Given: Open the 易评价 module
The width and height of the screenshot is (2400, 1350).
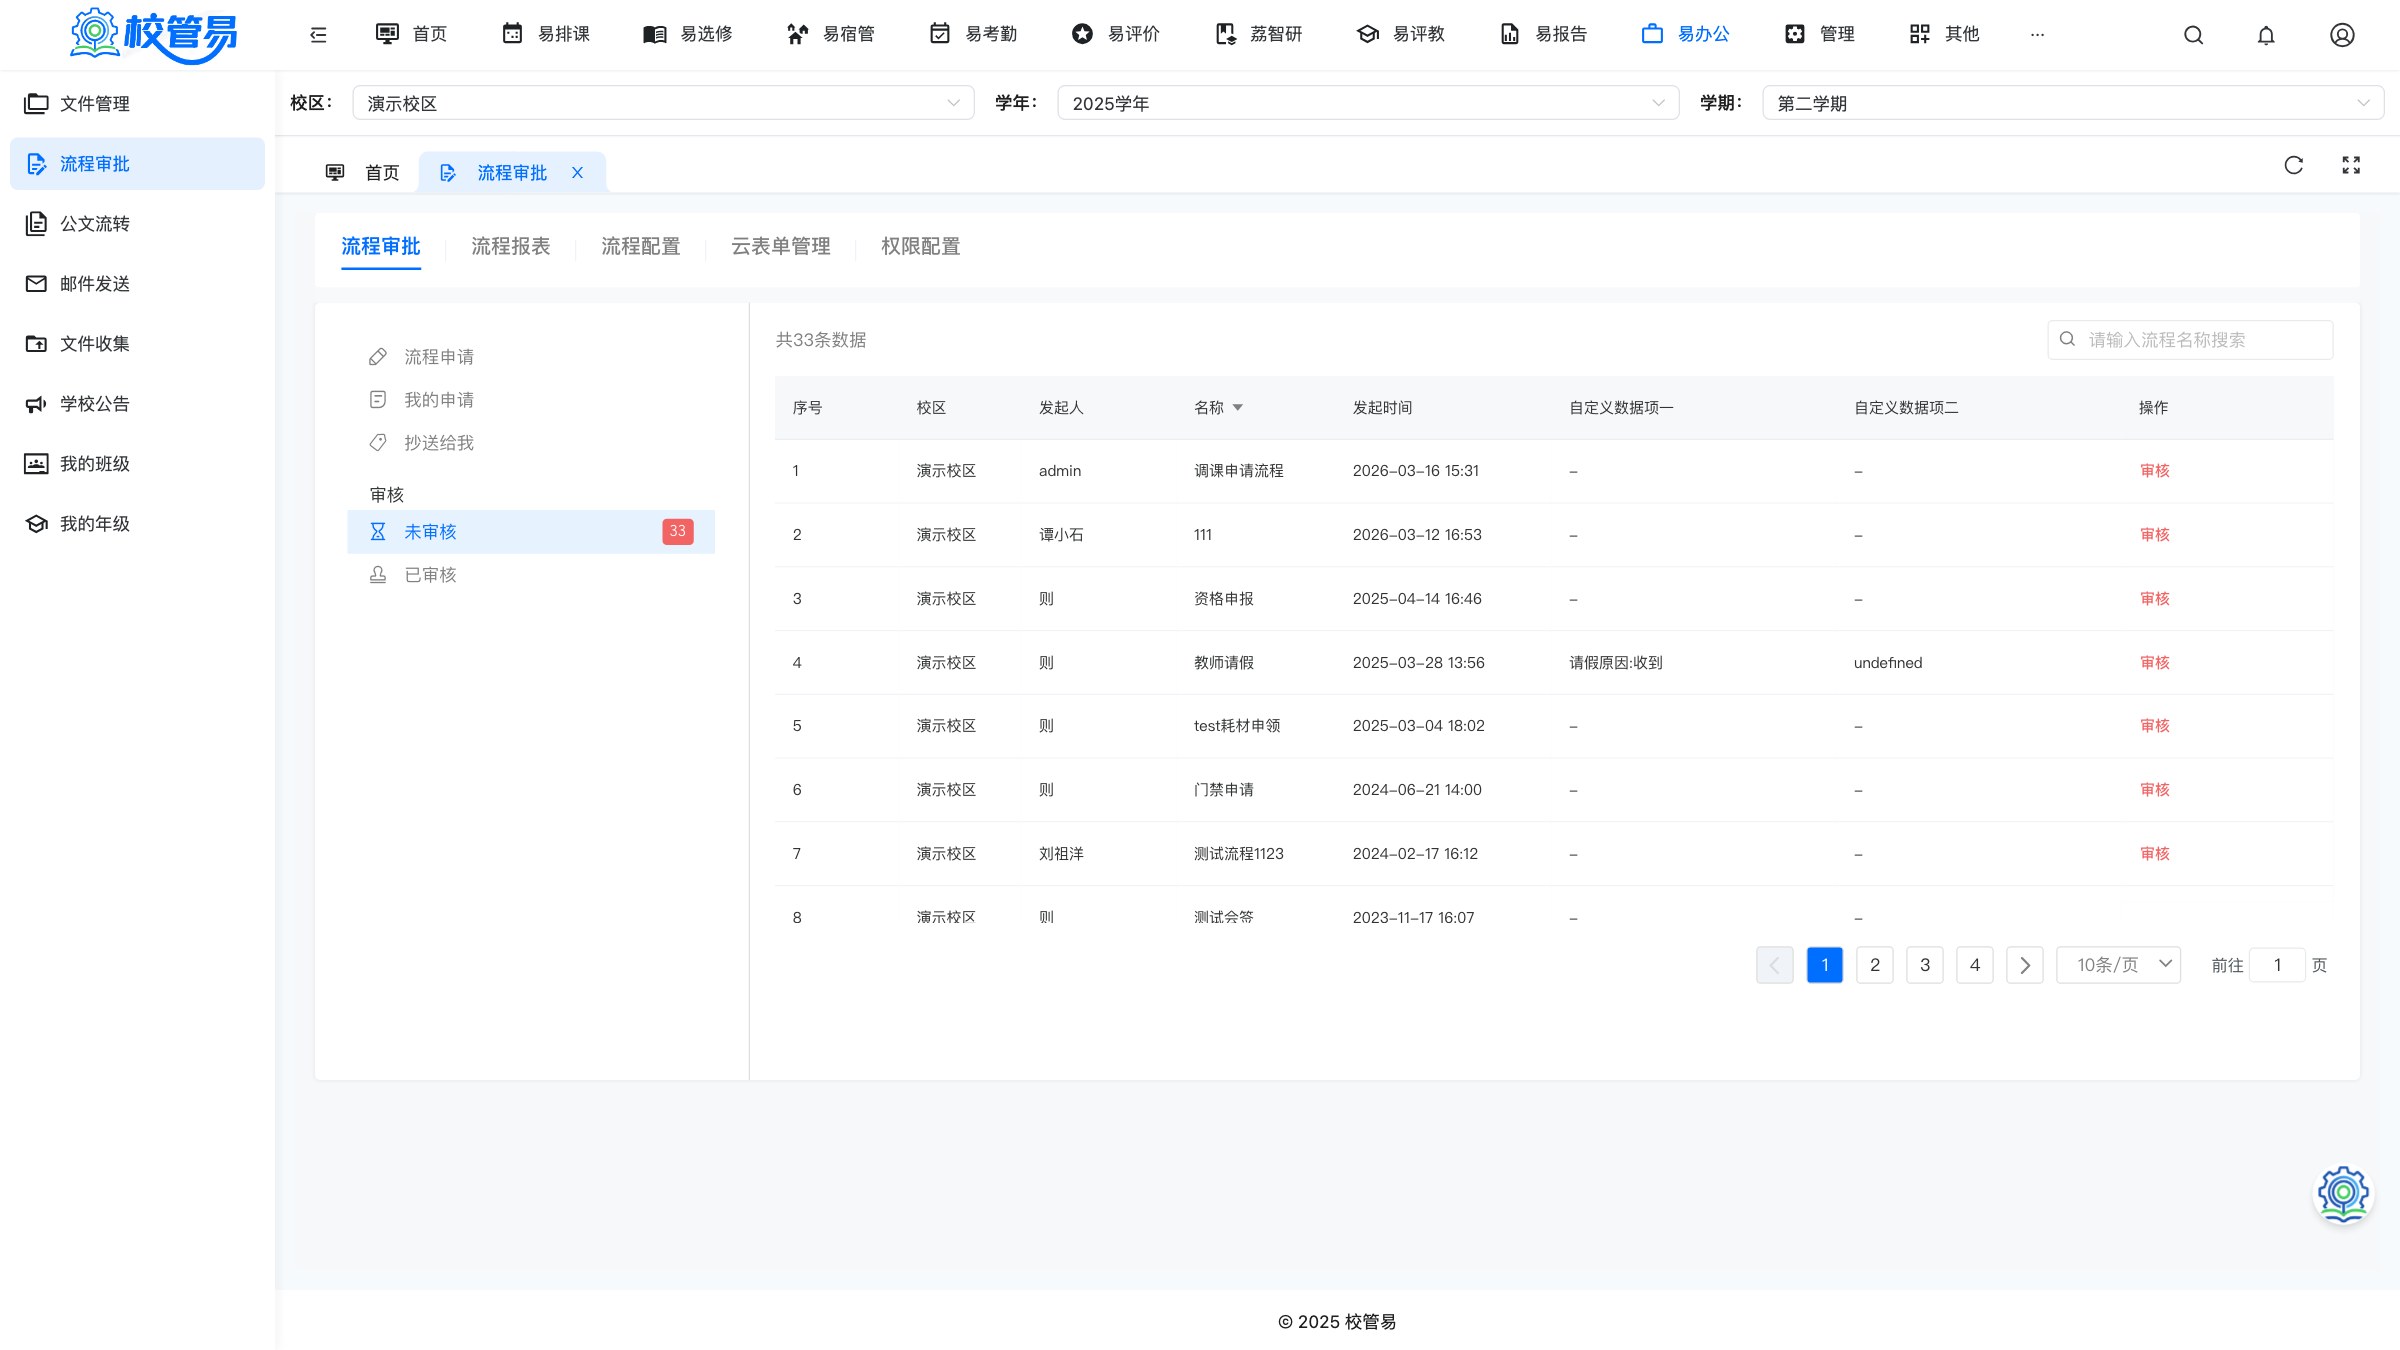Looking at the screenshot, I should click(1115, 34).
